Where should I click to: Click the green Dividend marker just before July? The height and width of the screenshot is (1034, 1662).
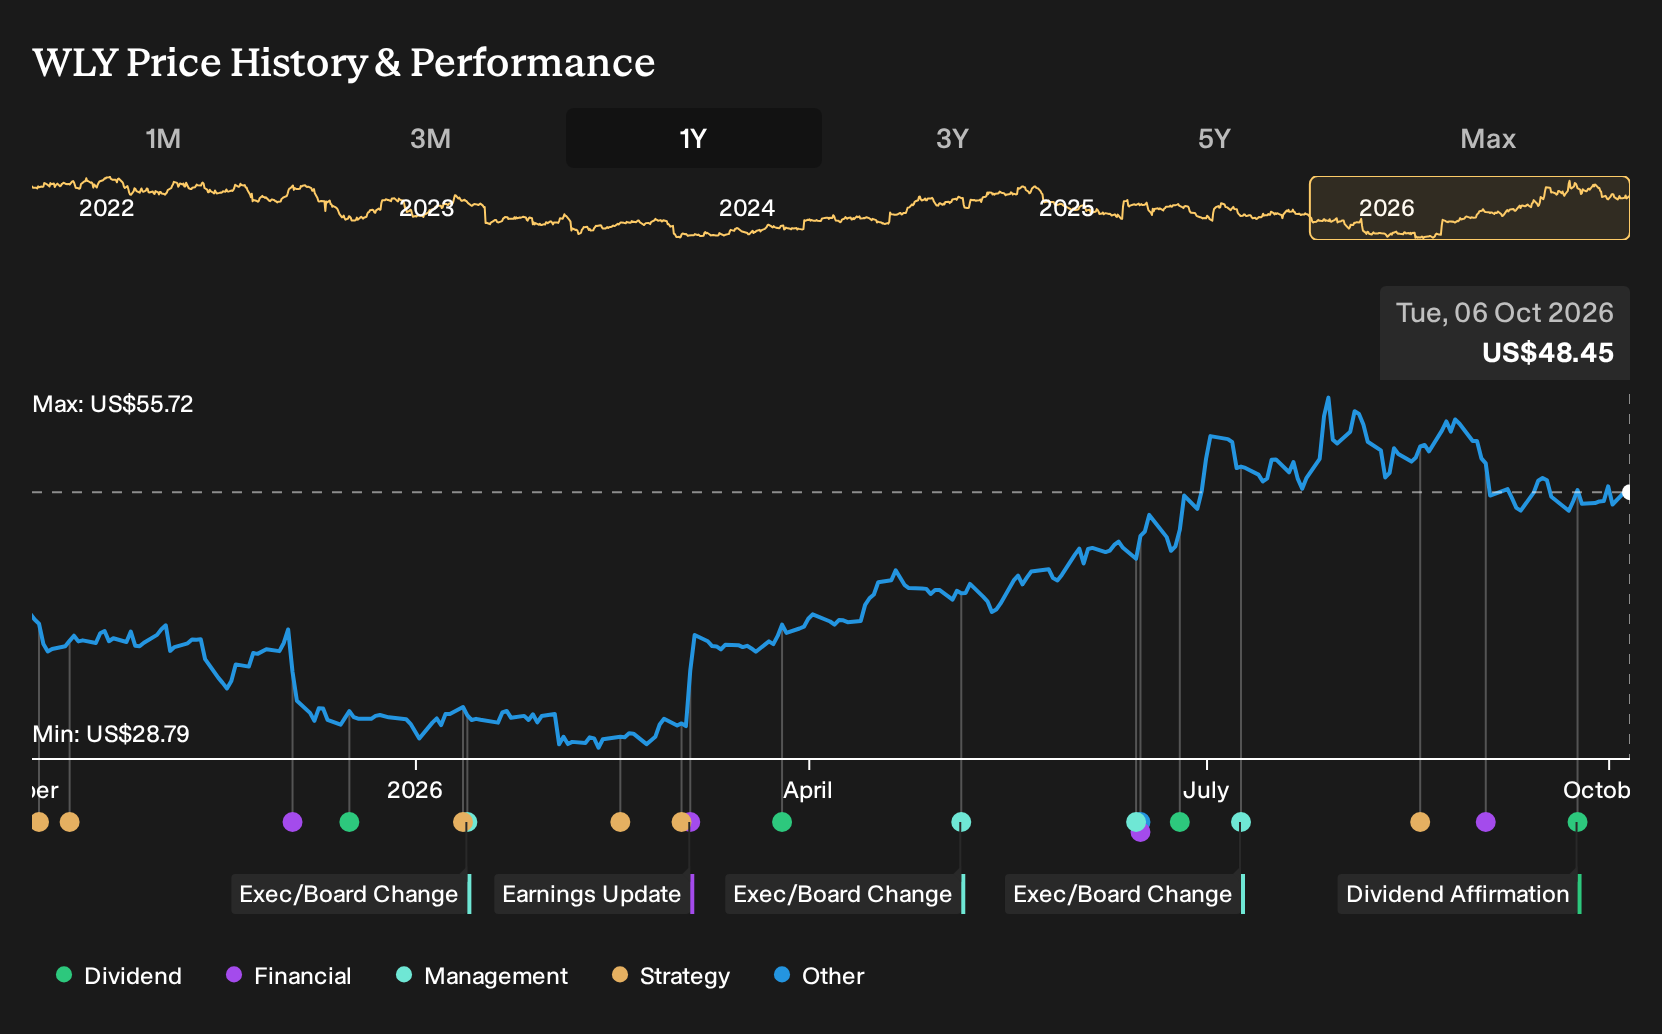(x=1180, y=822)
